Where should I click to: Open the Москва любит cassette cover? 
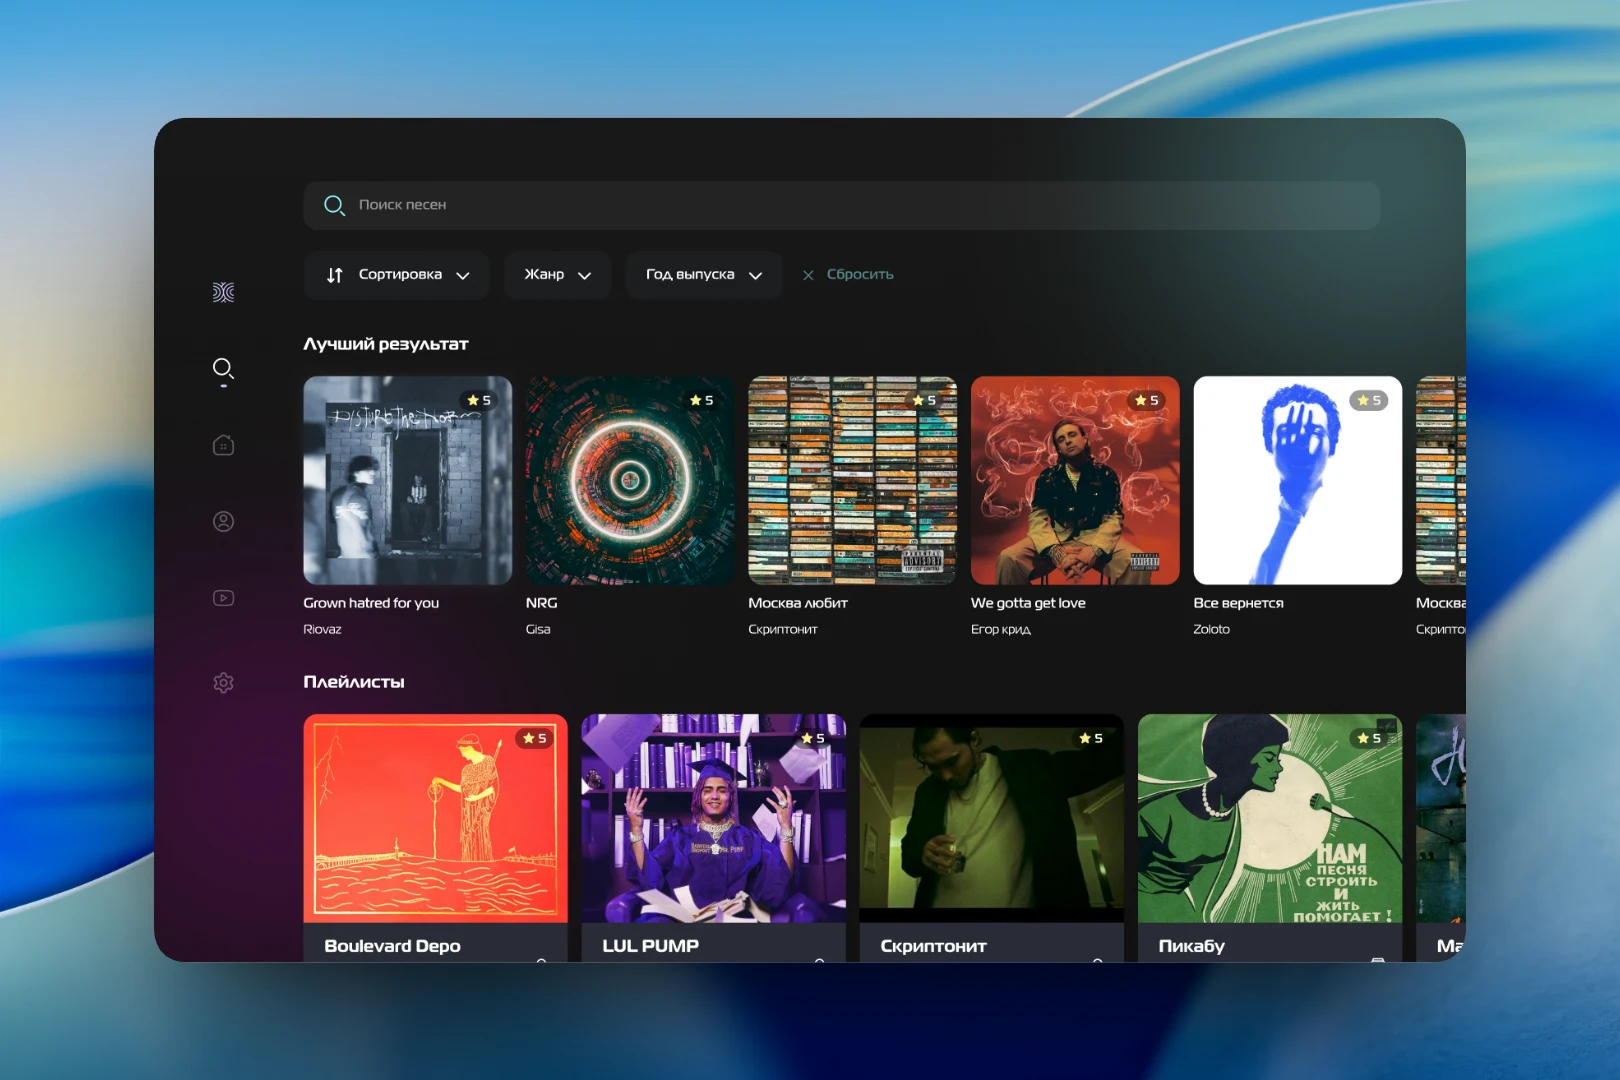coord(853,480)
